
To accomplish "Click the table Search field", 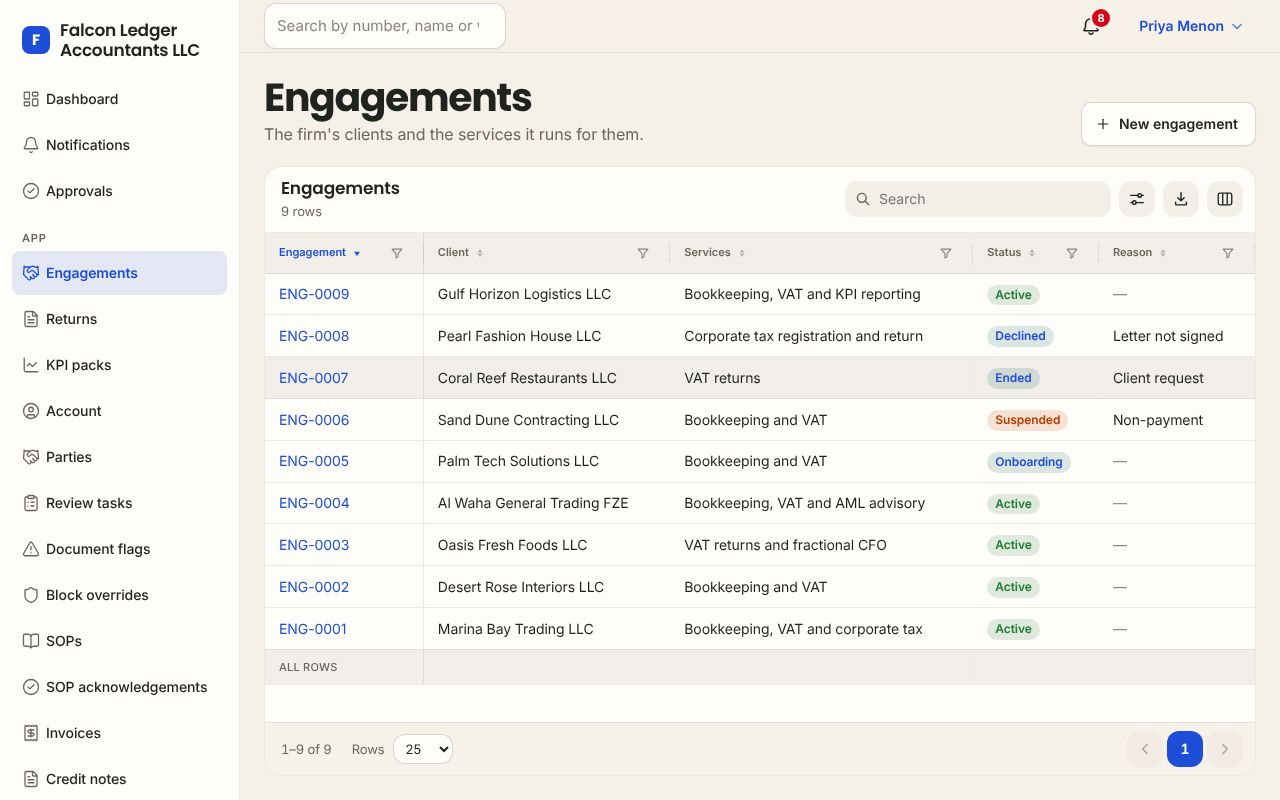I will (x=978, y=199).
